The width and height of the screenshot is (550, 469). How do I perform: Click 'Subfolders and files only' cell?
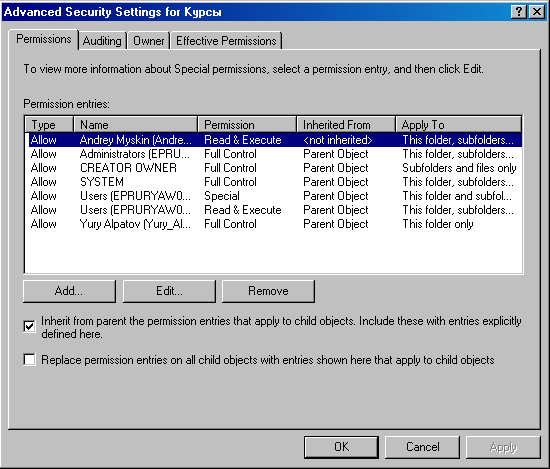point(459,168)
